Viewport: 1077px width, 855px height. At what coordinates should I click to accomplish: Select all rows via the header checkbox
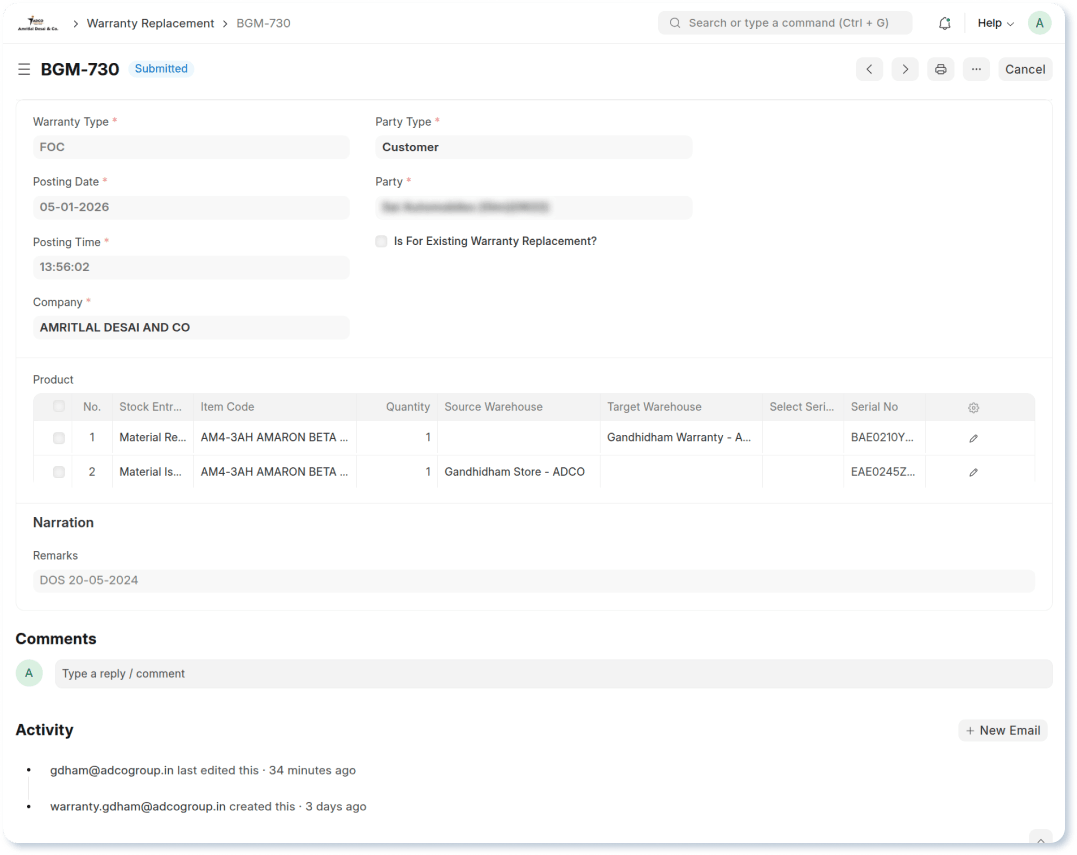pyautogui.click(x=58, y=407)
